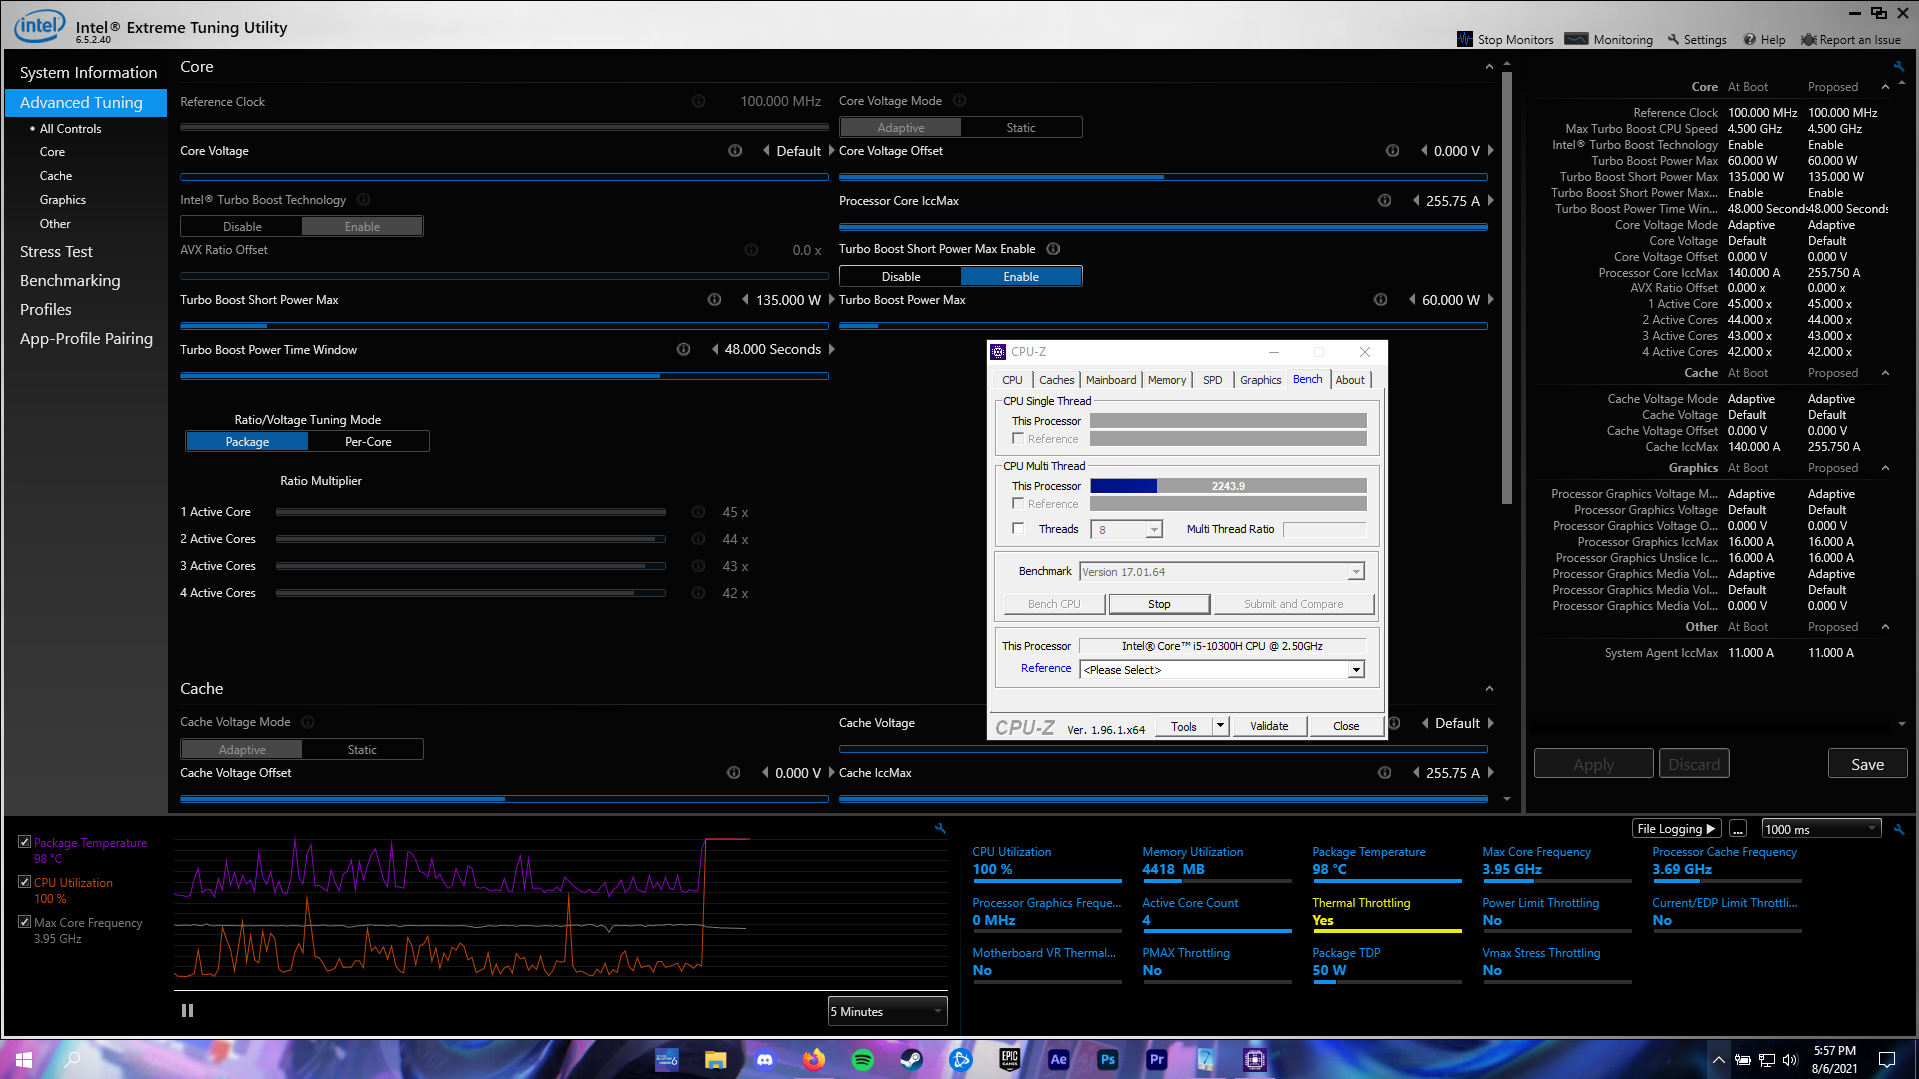
Task: Click the Save button
Action: point(1867,764)
